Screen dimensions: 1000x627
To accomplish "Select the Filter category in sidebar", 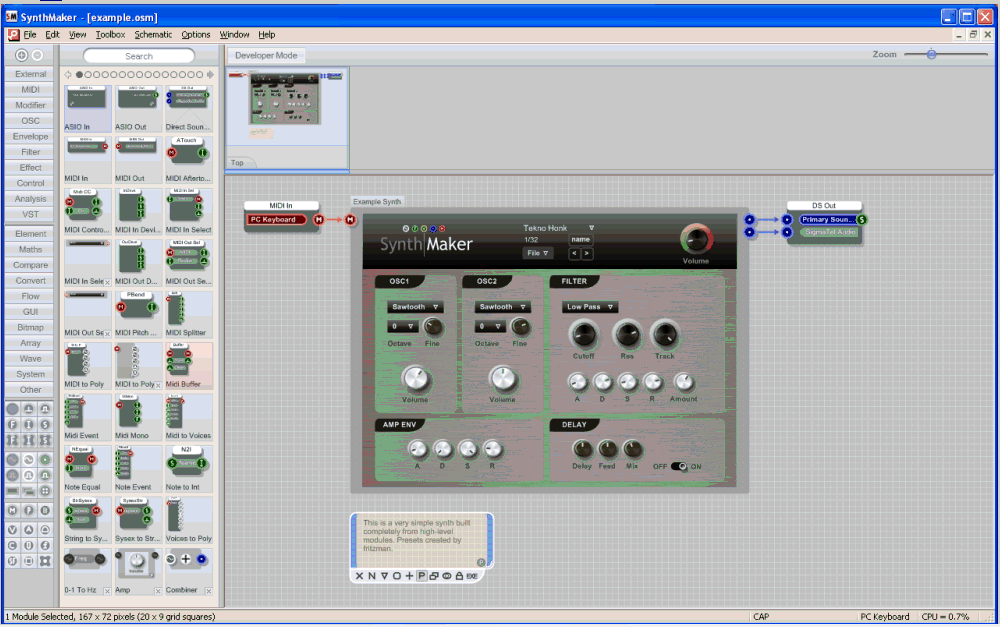I will pyautogui.click(x=30, y=152).
